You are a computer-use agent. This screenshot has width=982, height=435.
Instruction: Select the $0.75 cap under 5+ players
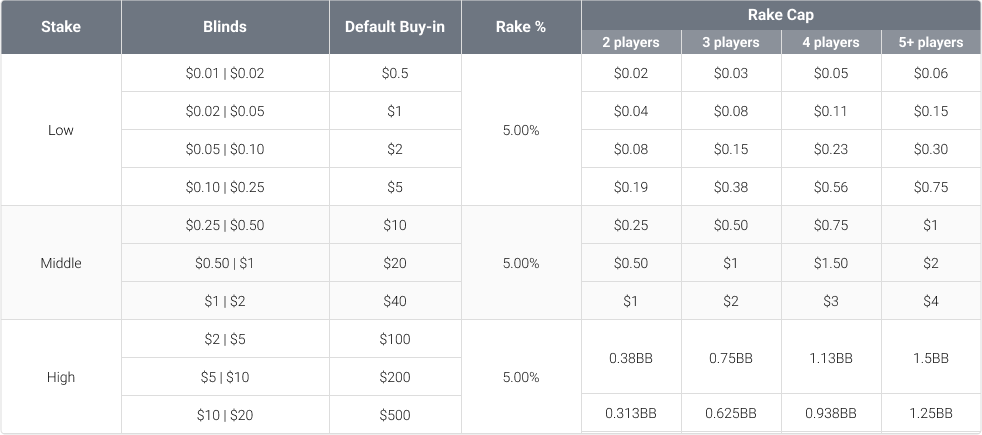[x=931, y=187]
